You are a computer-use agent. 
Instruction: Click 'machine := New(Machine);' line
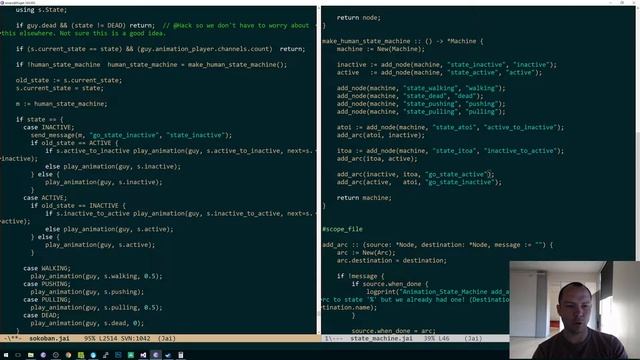pos(380,49)
